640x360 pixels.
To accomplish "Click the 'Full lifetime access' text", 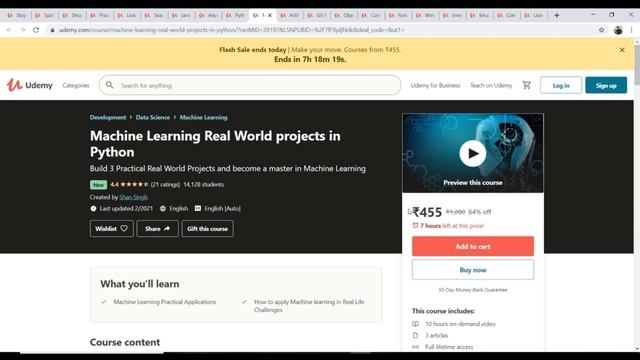I will click(x=449, y=347).
